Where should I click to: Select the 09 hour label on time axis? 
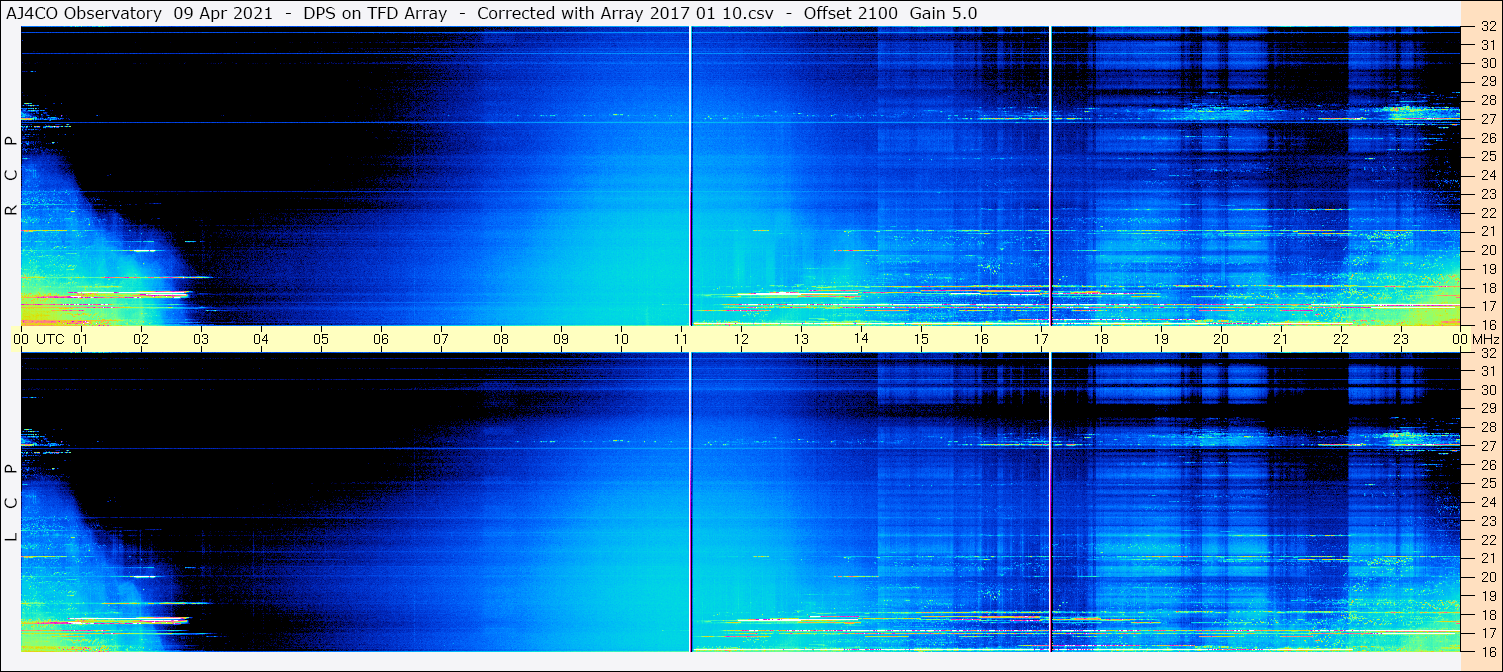(x=561, y=339)
